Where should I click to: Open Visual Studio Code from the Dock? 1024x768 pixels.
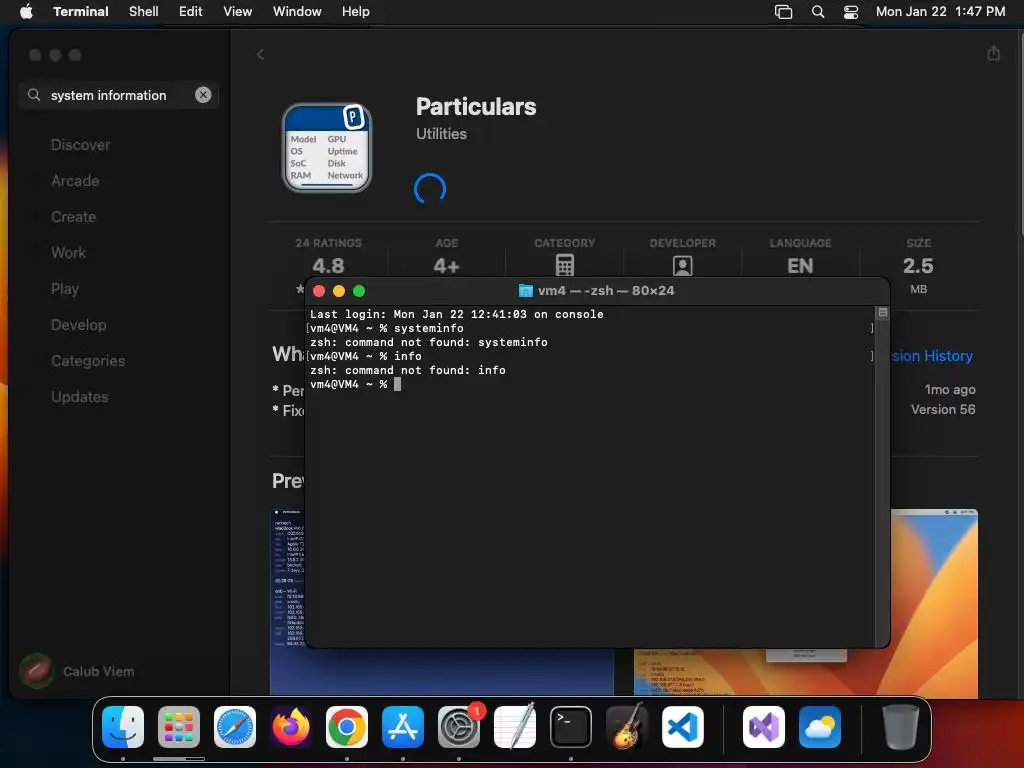pyautogui.click(x=683, y=726)
